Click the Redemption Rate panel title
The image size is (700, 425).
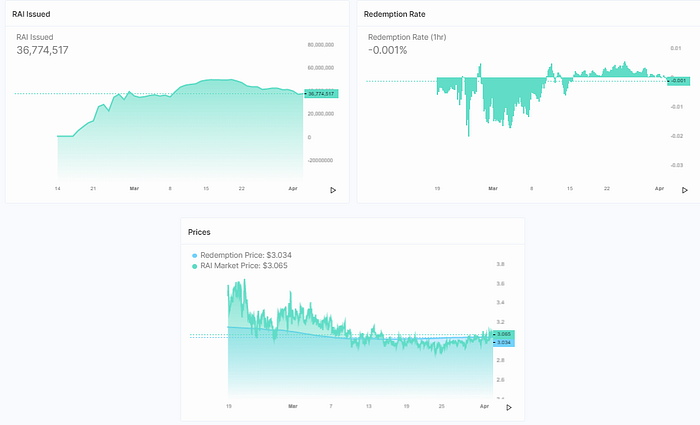pos(394,14)
